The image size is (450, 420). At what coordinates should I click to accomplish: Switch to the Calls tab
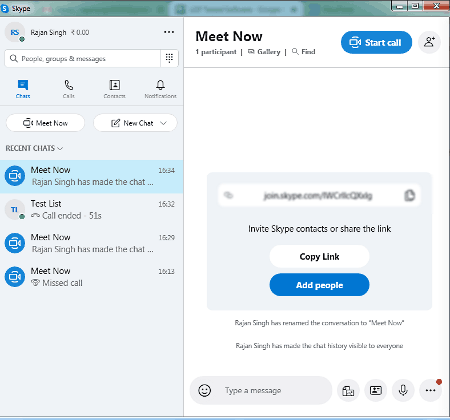(69, 89)
